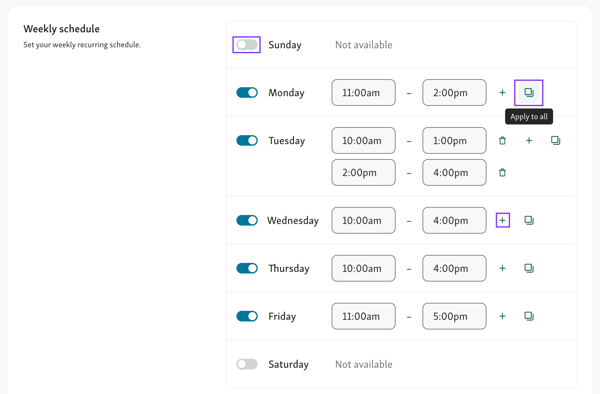Copy Friday's hours to all days
This screenshot has height=394, width=600.
(x=529, y=316)
